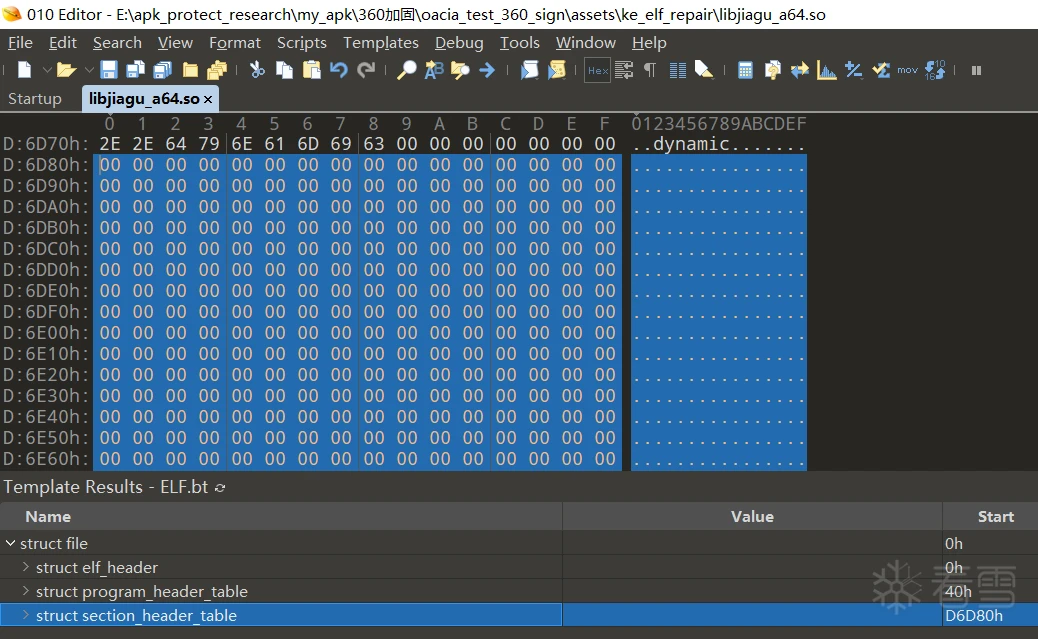
Task: Open the Format menu
Action: (235, 42)
